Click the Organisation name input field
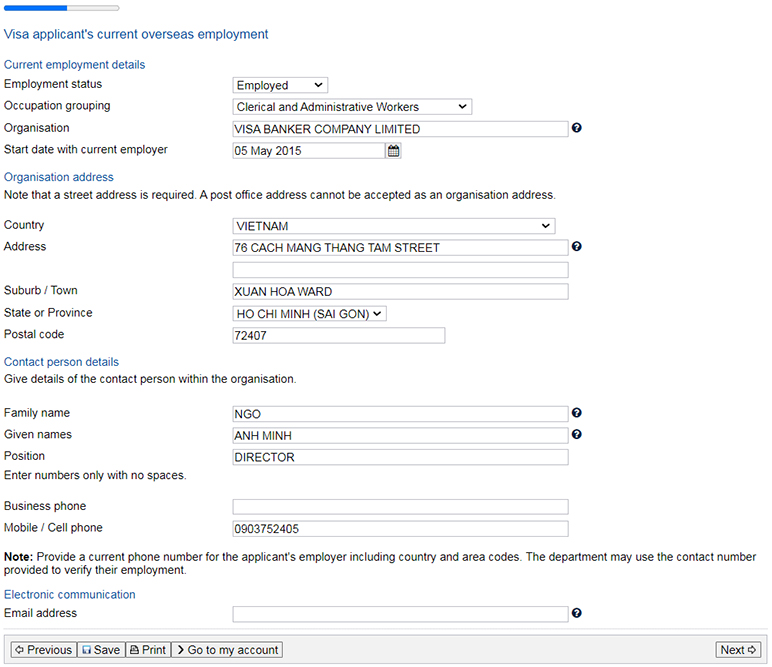This screenshot has width=772, height=667. pyautogui.click(x=400, y=129)
